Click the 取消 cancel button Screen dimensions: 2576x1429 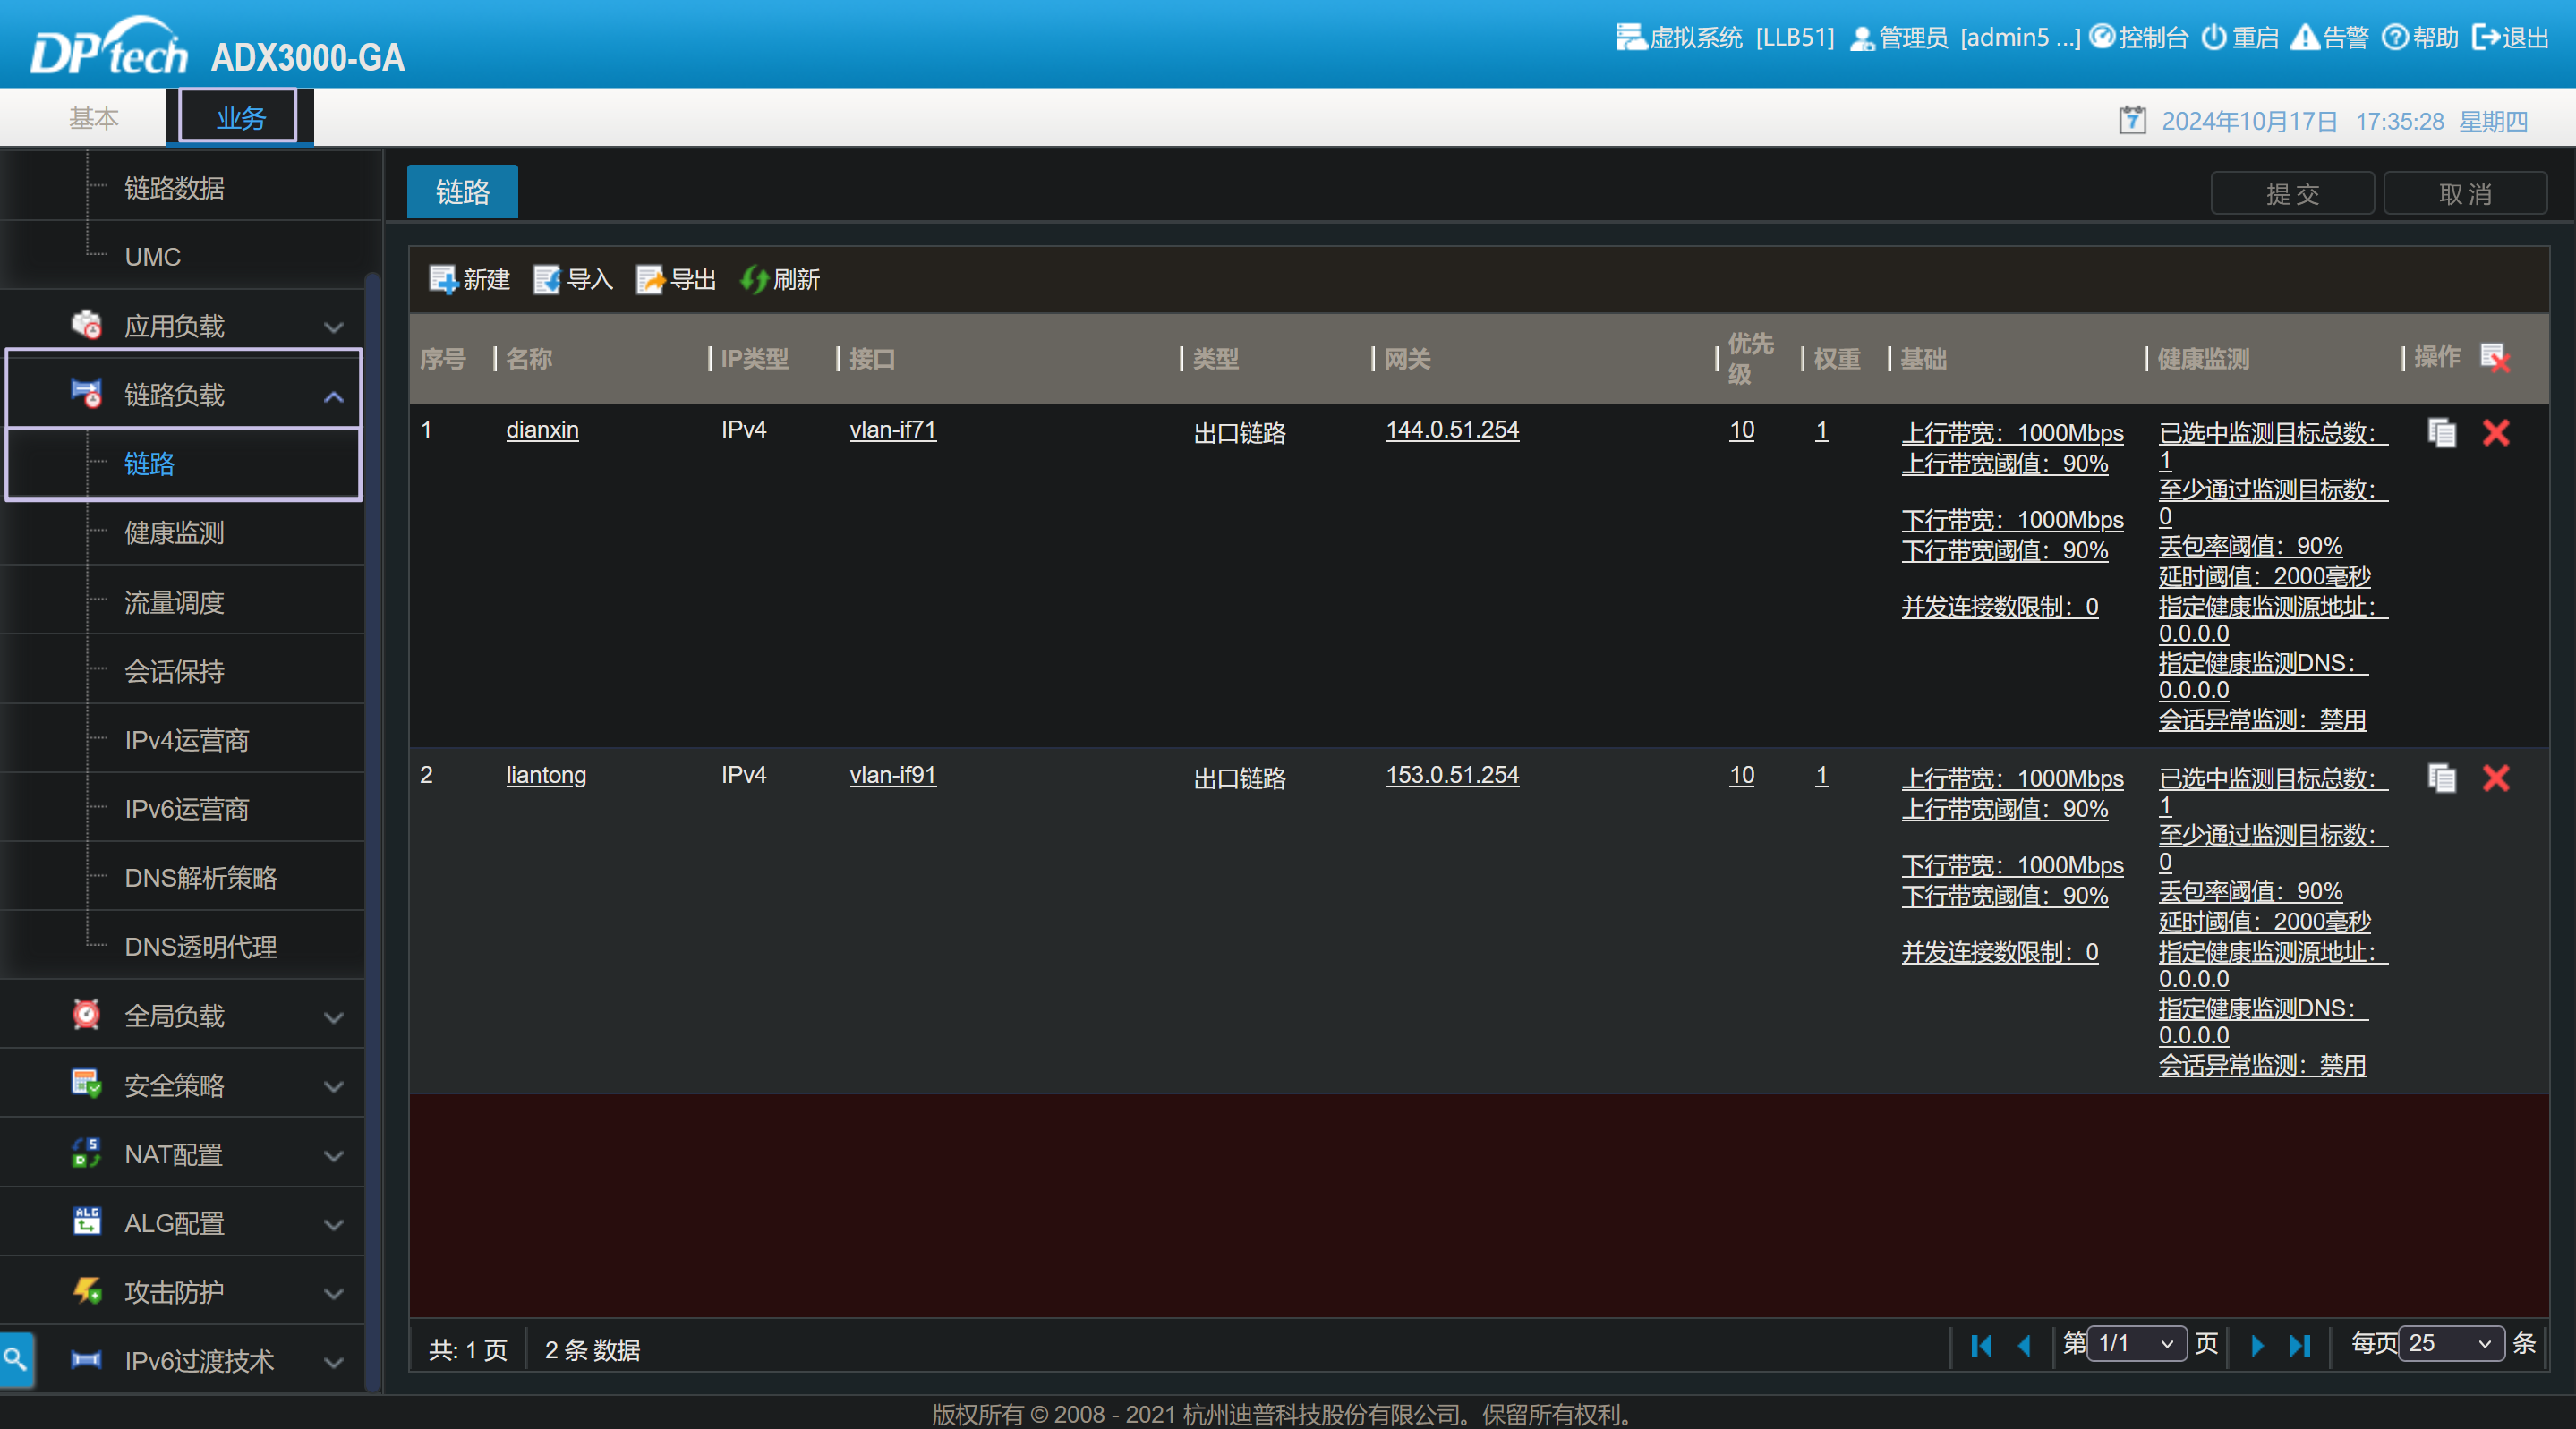pos(2465,193)
